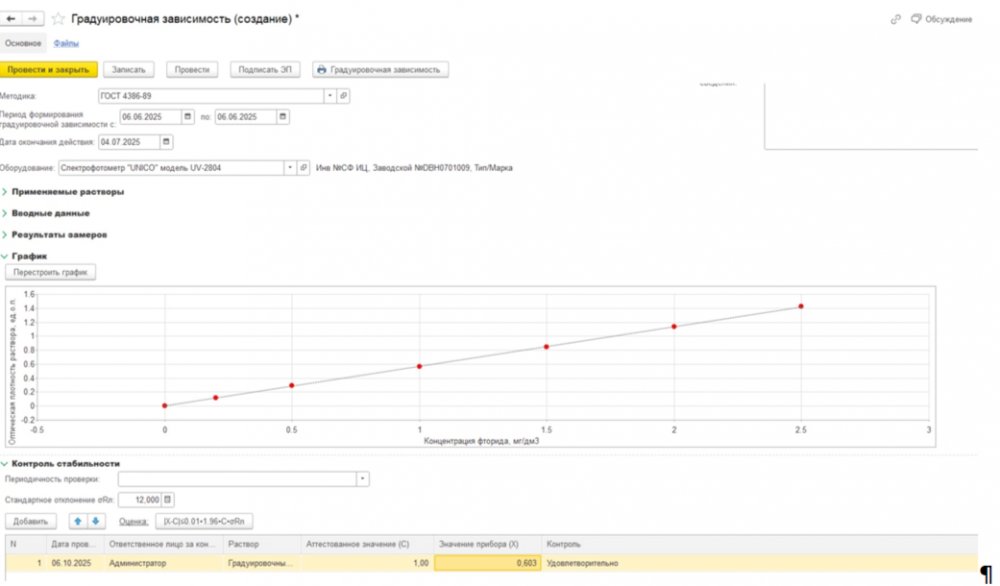Open the calculator for Стандартное отклонение

168,499
